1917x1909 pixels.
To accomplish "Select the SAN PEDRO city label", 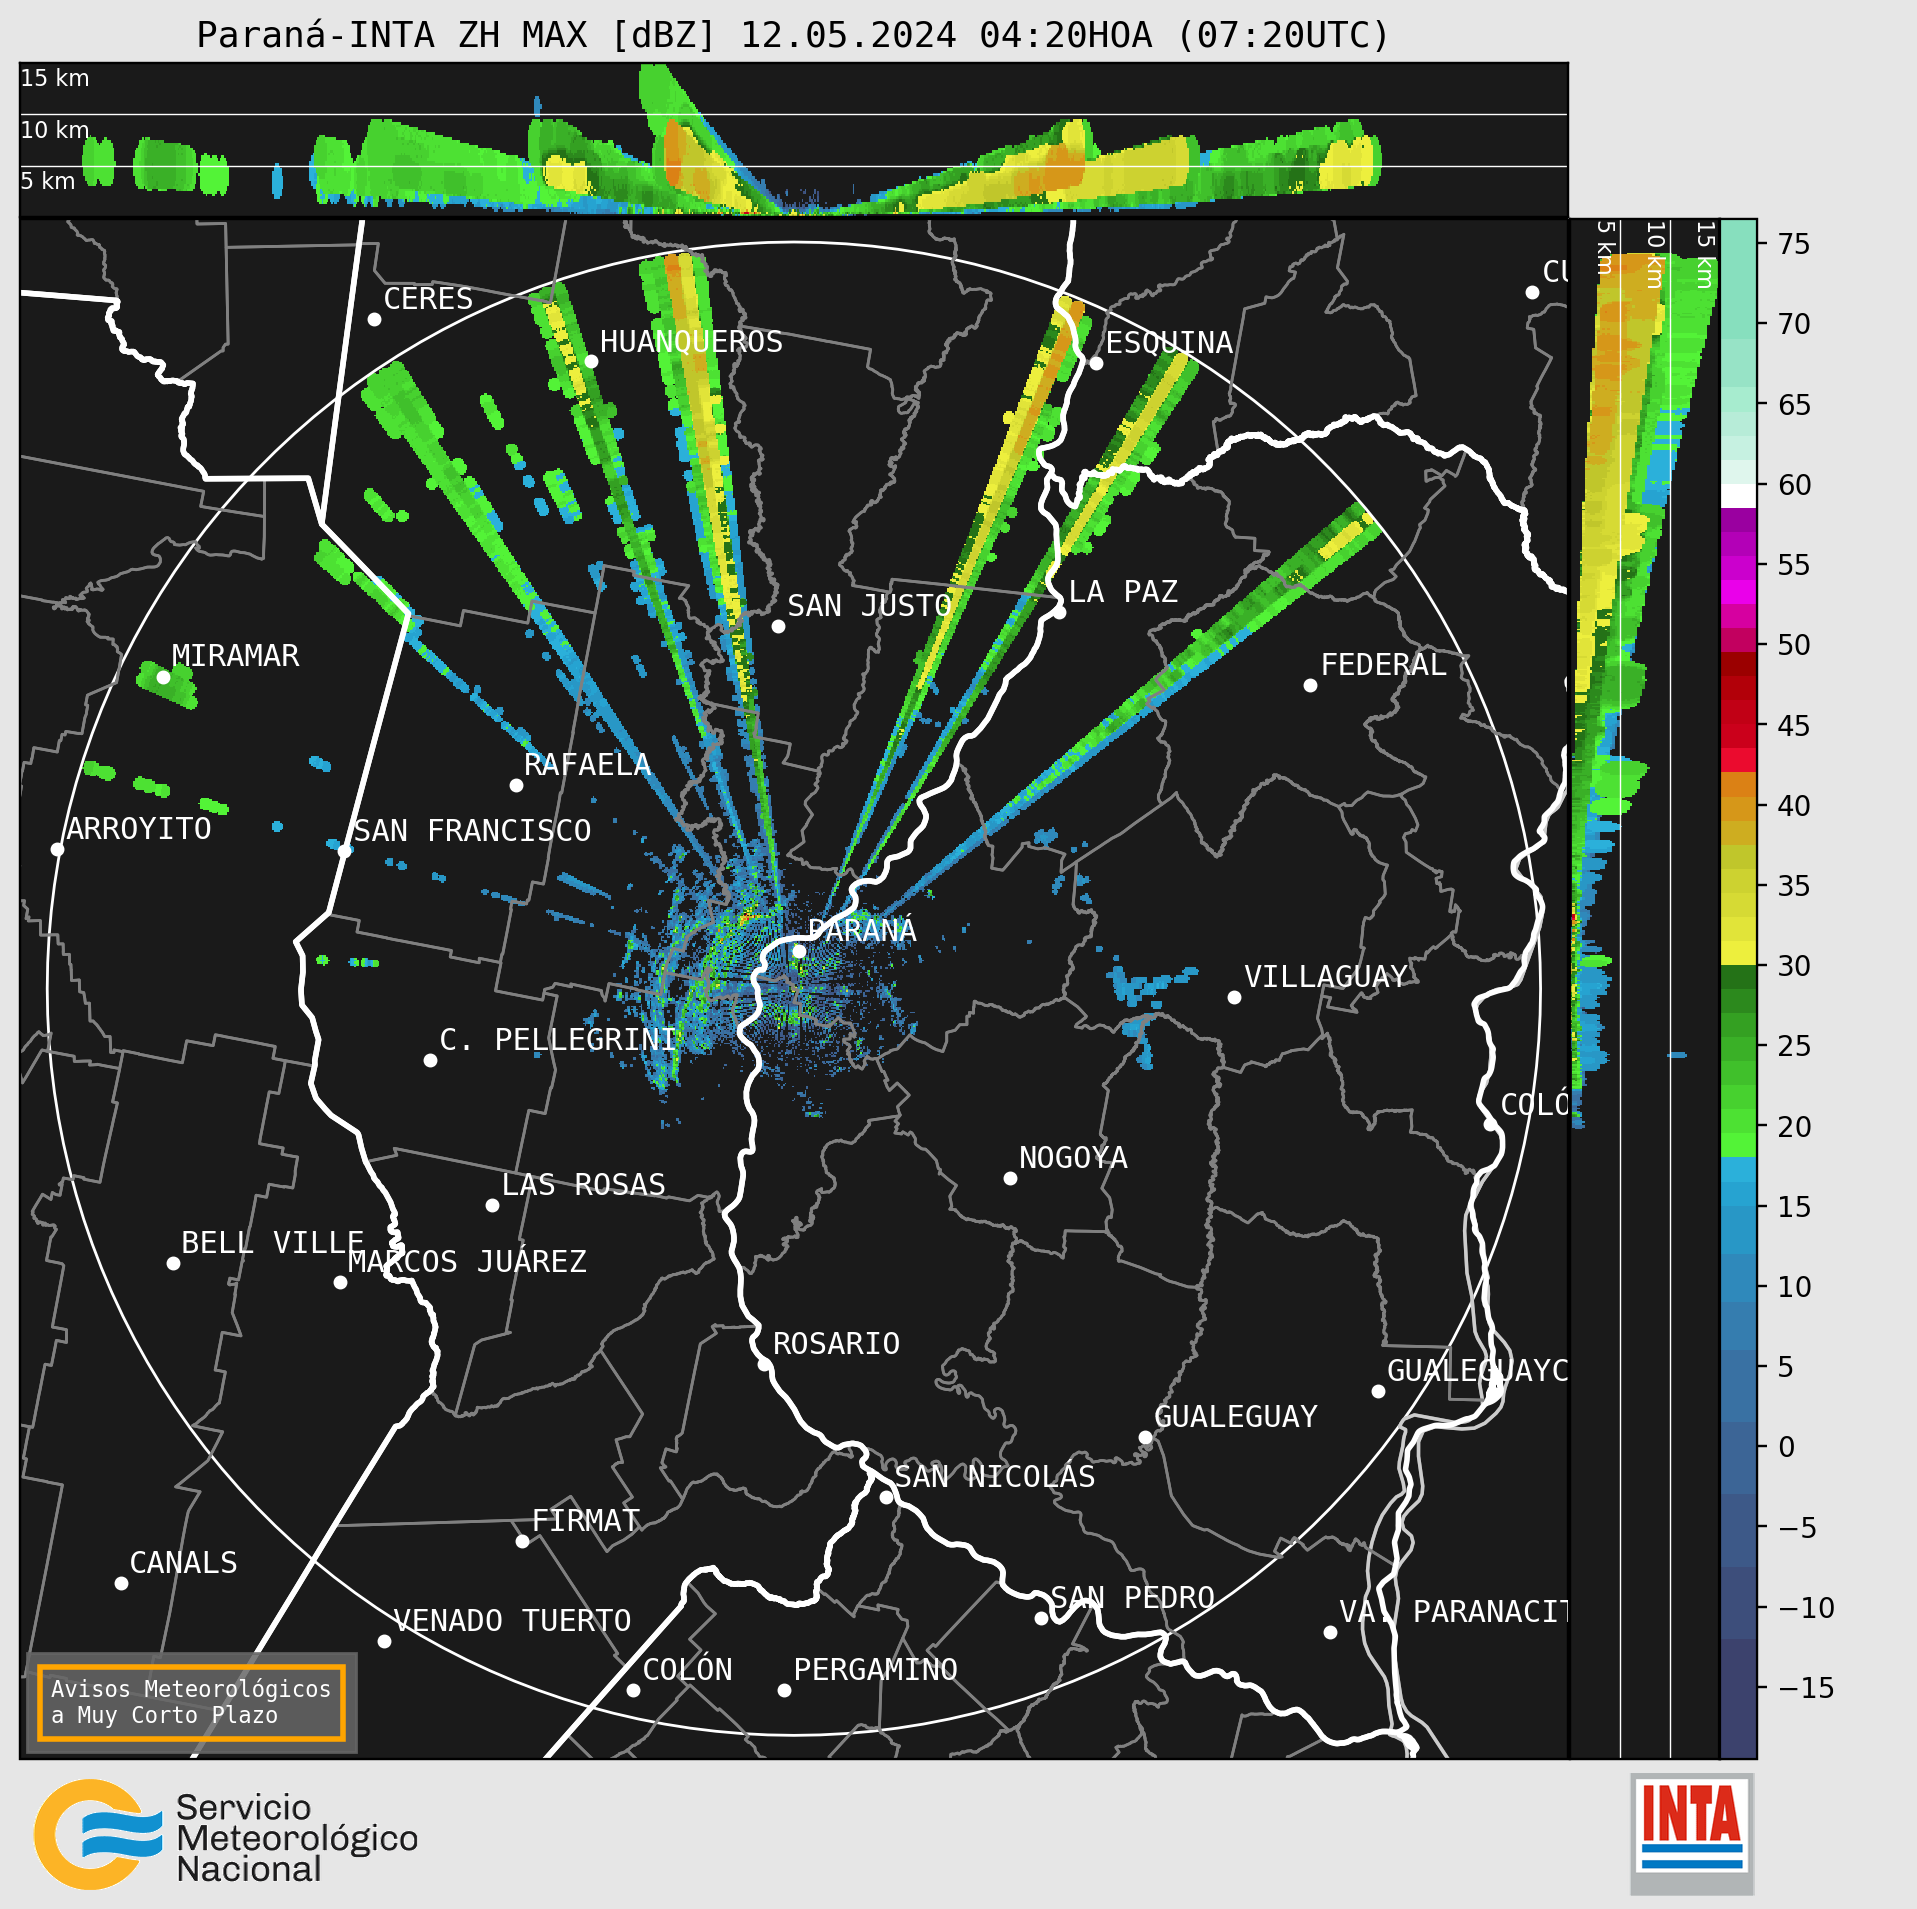I will tap(1132, 1597).
